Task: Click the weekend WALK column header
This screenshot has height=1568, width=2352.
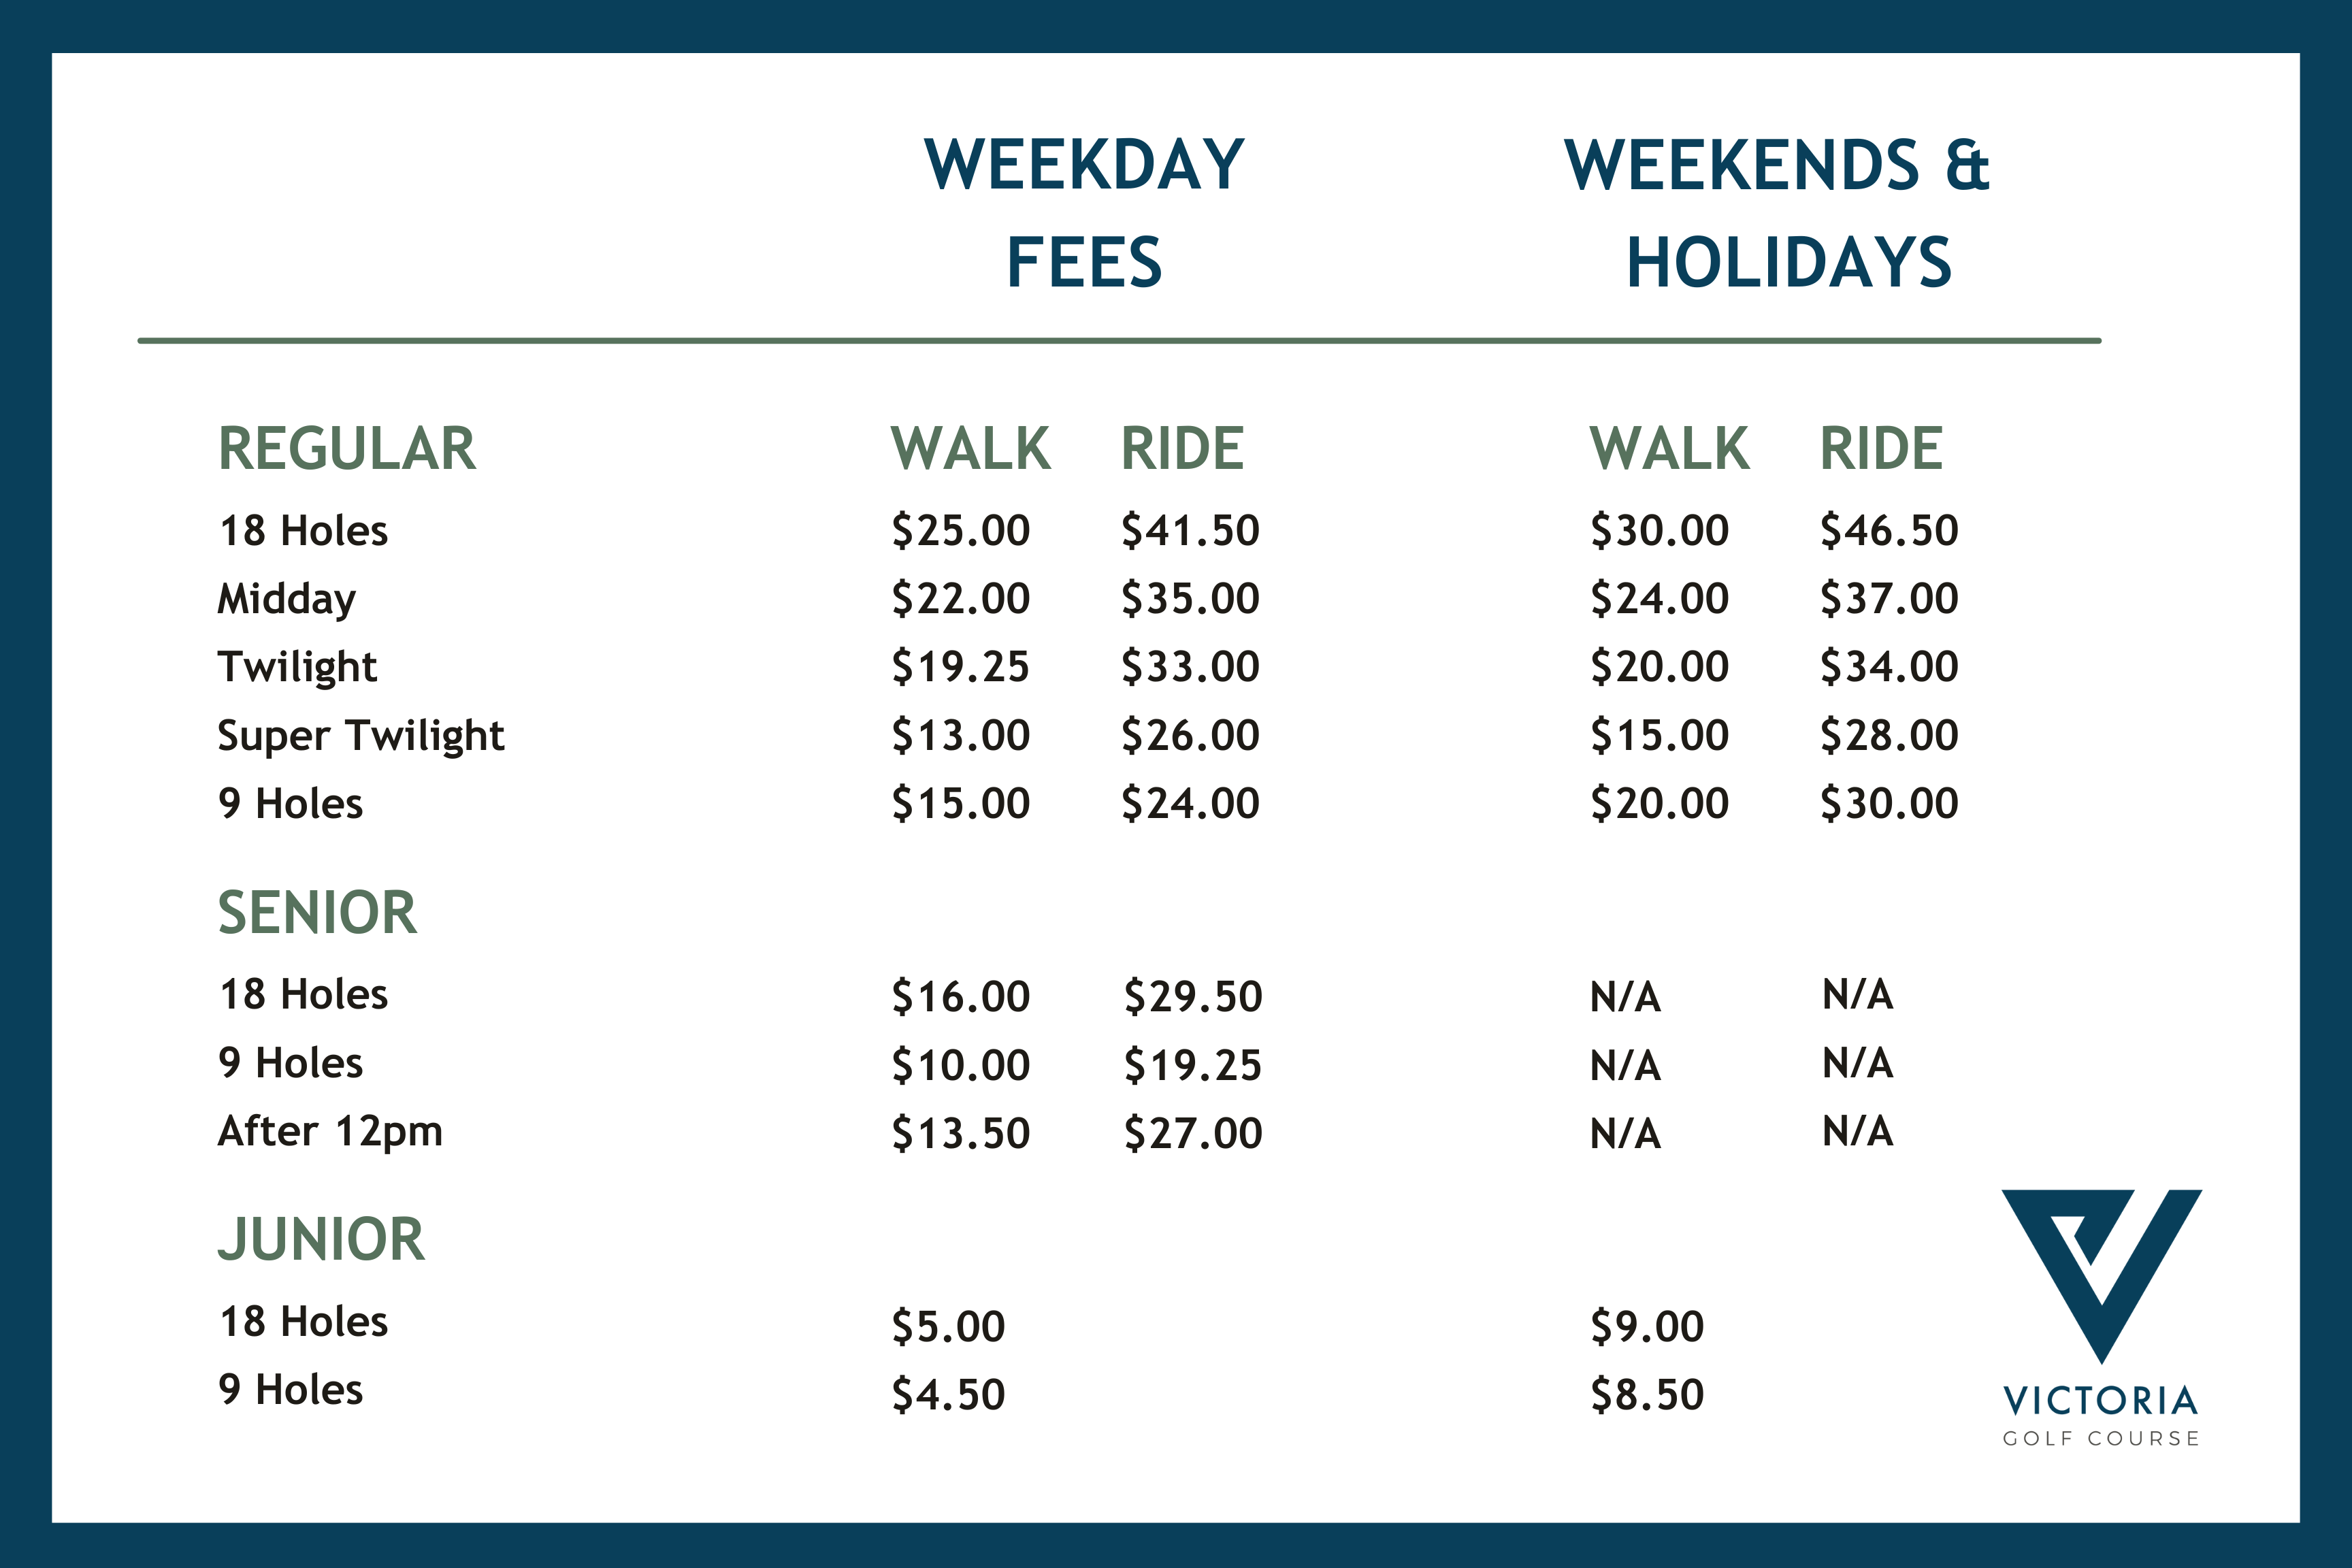Action: pos(1670,448)
